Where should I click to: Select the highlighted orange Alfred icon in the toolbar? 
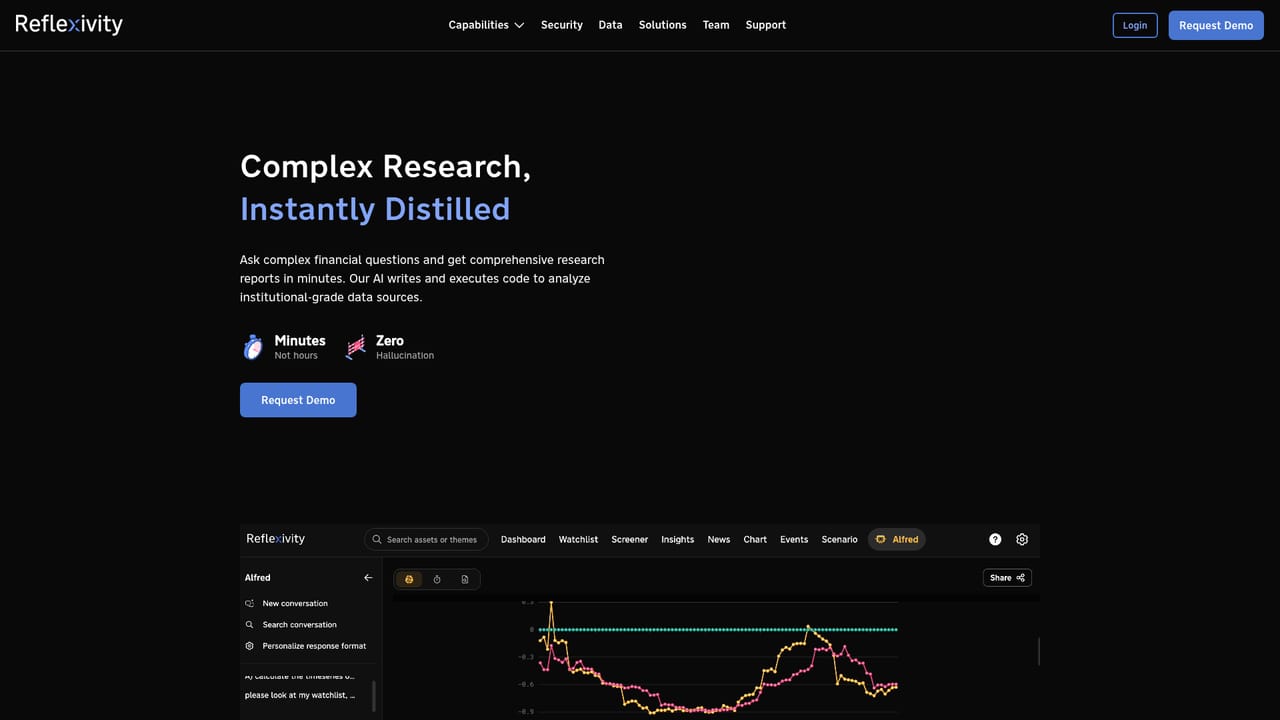(409, 579)
